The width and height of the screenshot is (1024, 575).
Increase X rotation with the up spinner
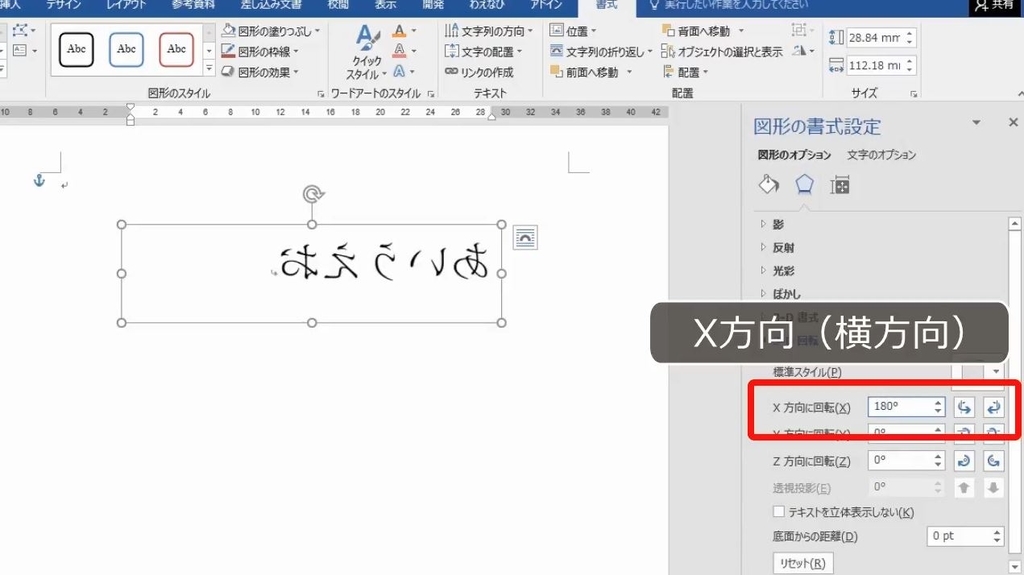click(x=938, y=402)
